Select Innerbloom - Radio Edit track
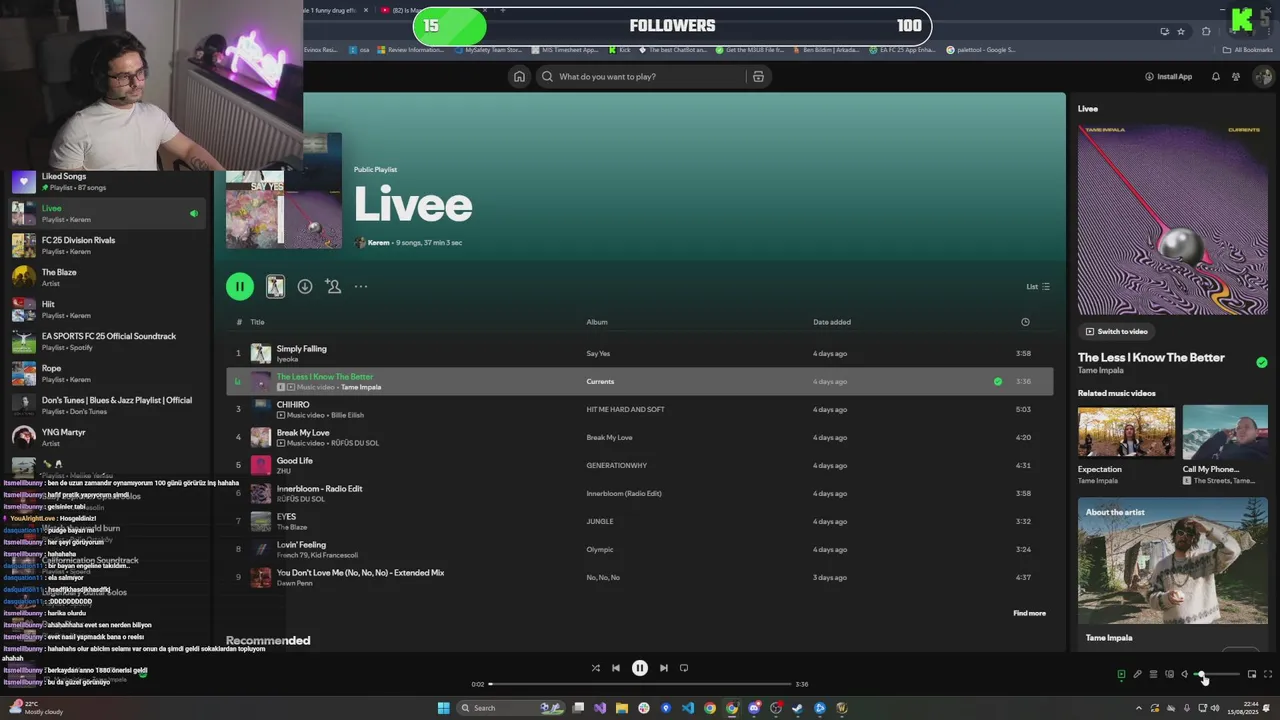This screenshot has width=1280, height=720. click(639, 493)
